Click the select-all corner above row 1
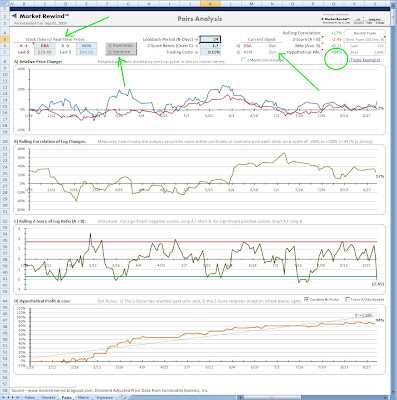 (4, 3)
